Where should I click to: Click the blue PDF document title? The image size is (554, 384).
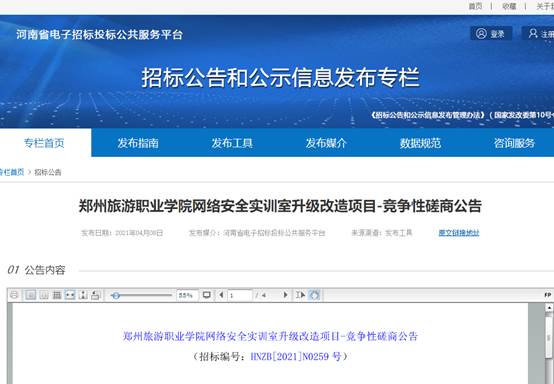pyautogui.click(x=270, y=336)
